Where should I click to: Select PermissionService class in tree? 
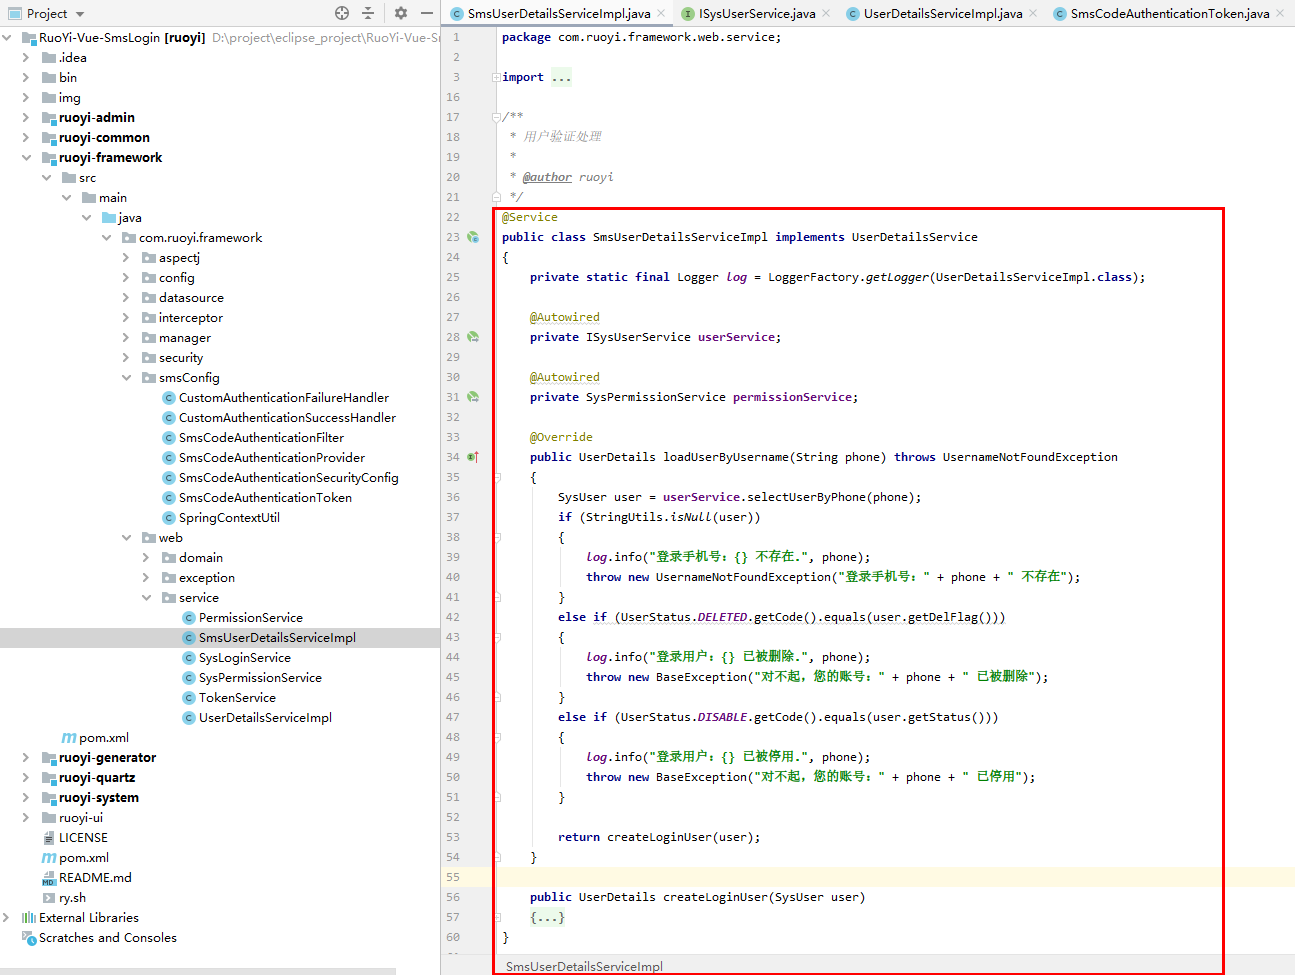point(251,618)
